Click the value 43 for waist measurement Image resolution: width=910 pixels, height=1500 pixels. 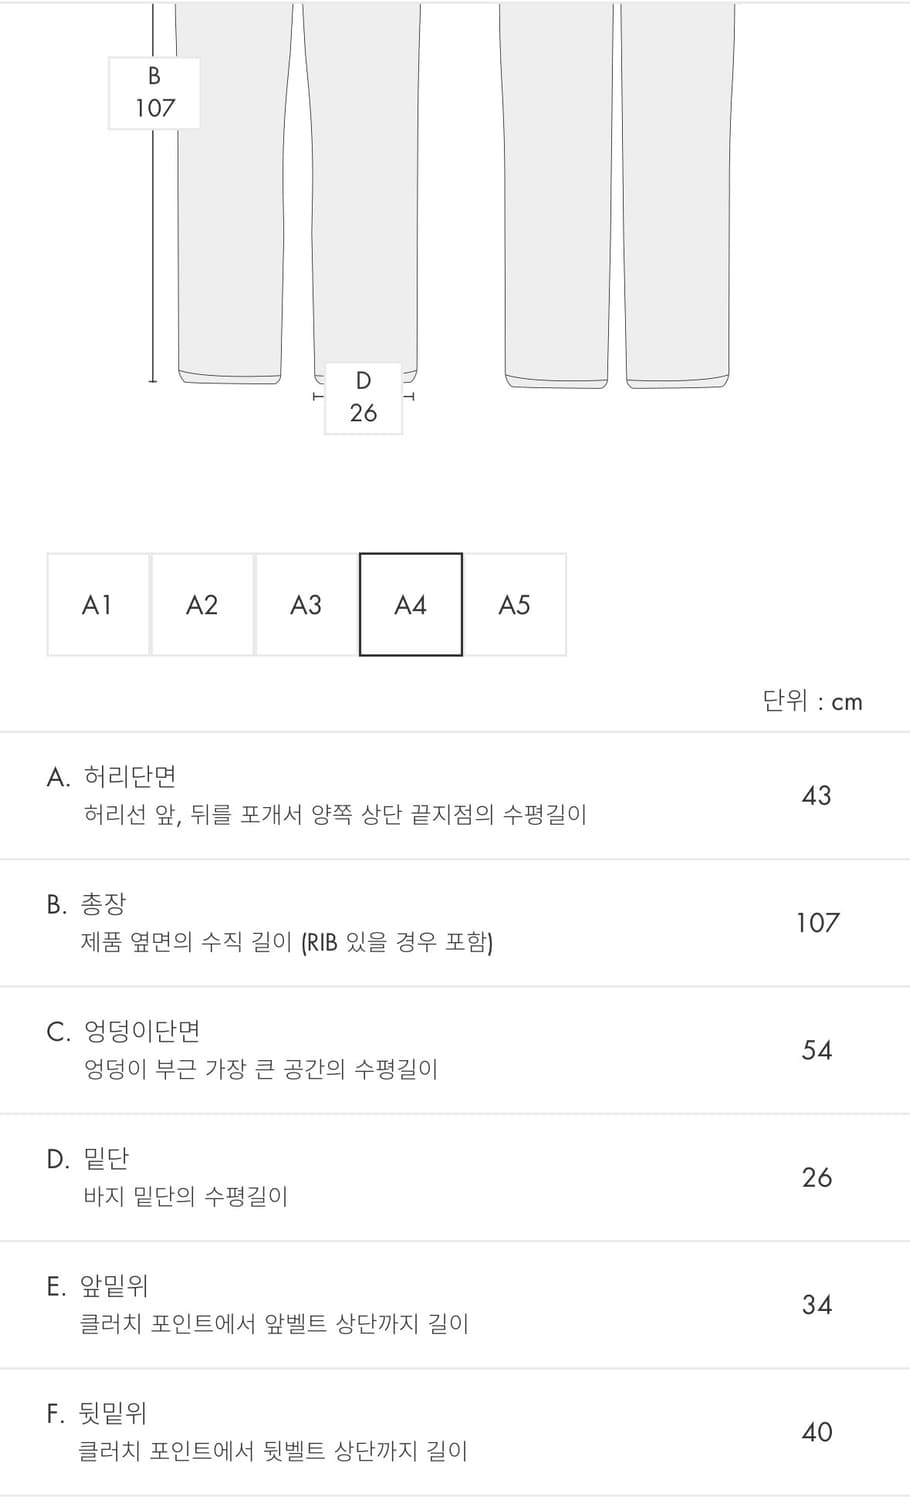point(818,795)
